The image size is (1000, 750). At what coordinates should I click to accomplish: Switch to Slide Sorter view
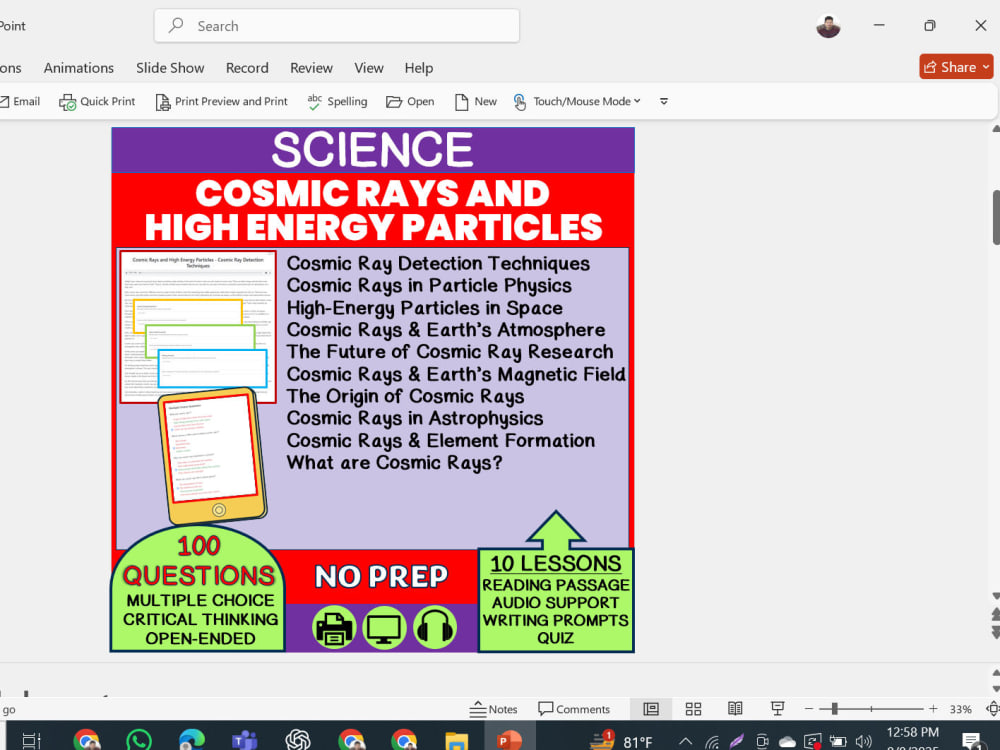(693, 709)
